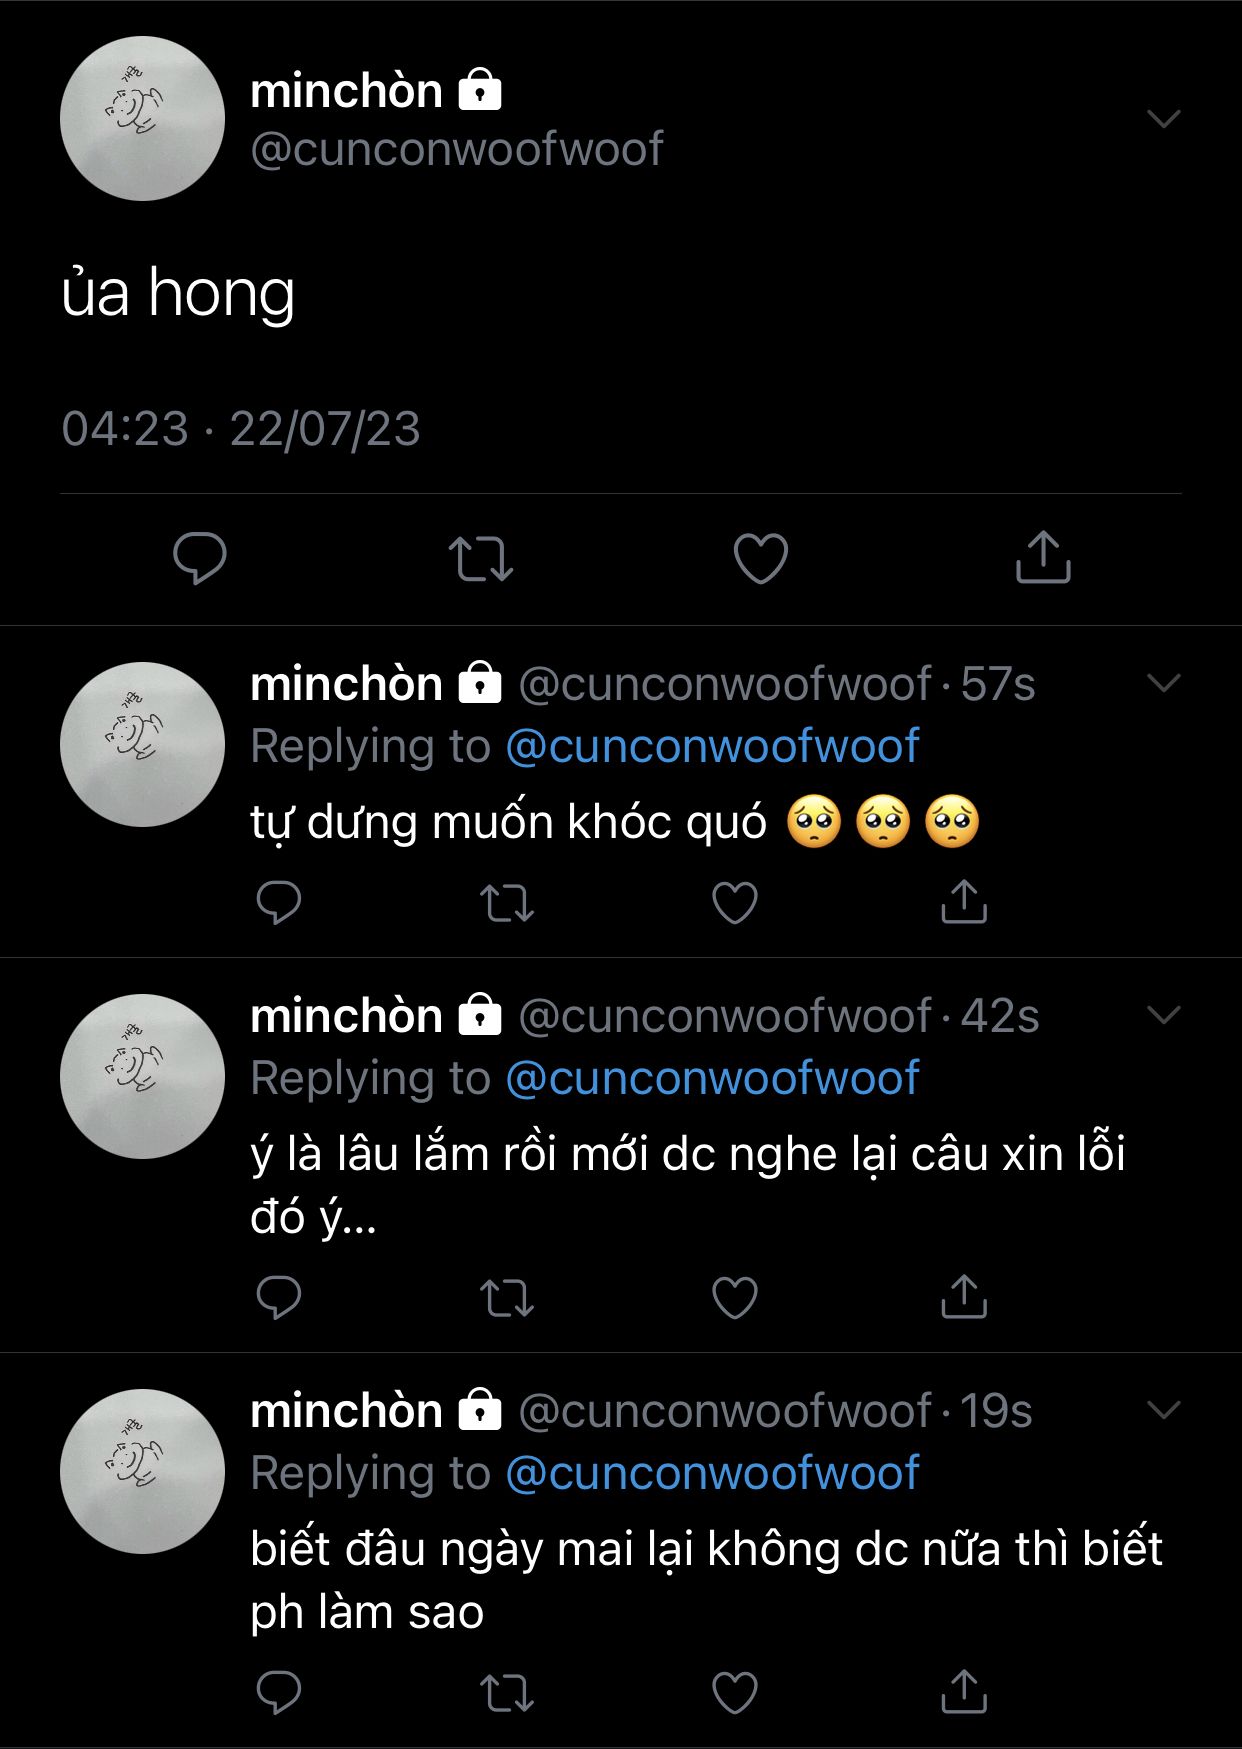1242x1749 pixels.
Task: Expand the options menu on 57s reply
Action: 1164,683
